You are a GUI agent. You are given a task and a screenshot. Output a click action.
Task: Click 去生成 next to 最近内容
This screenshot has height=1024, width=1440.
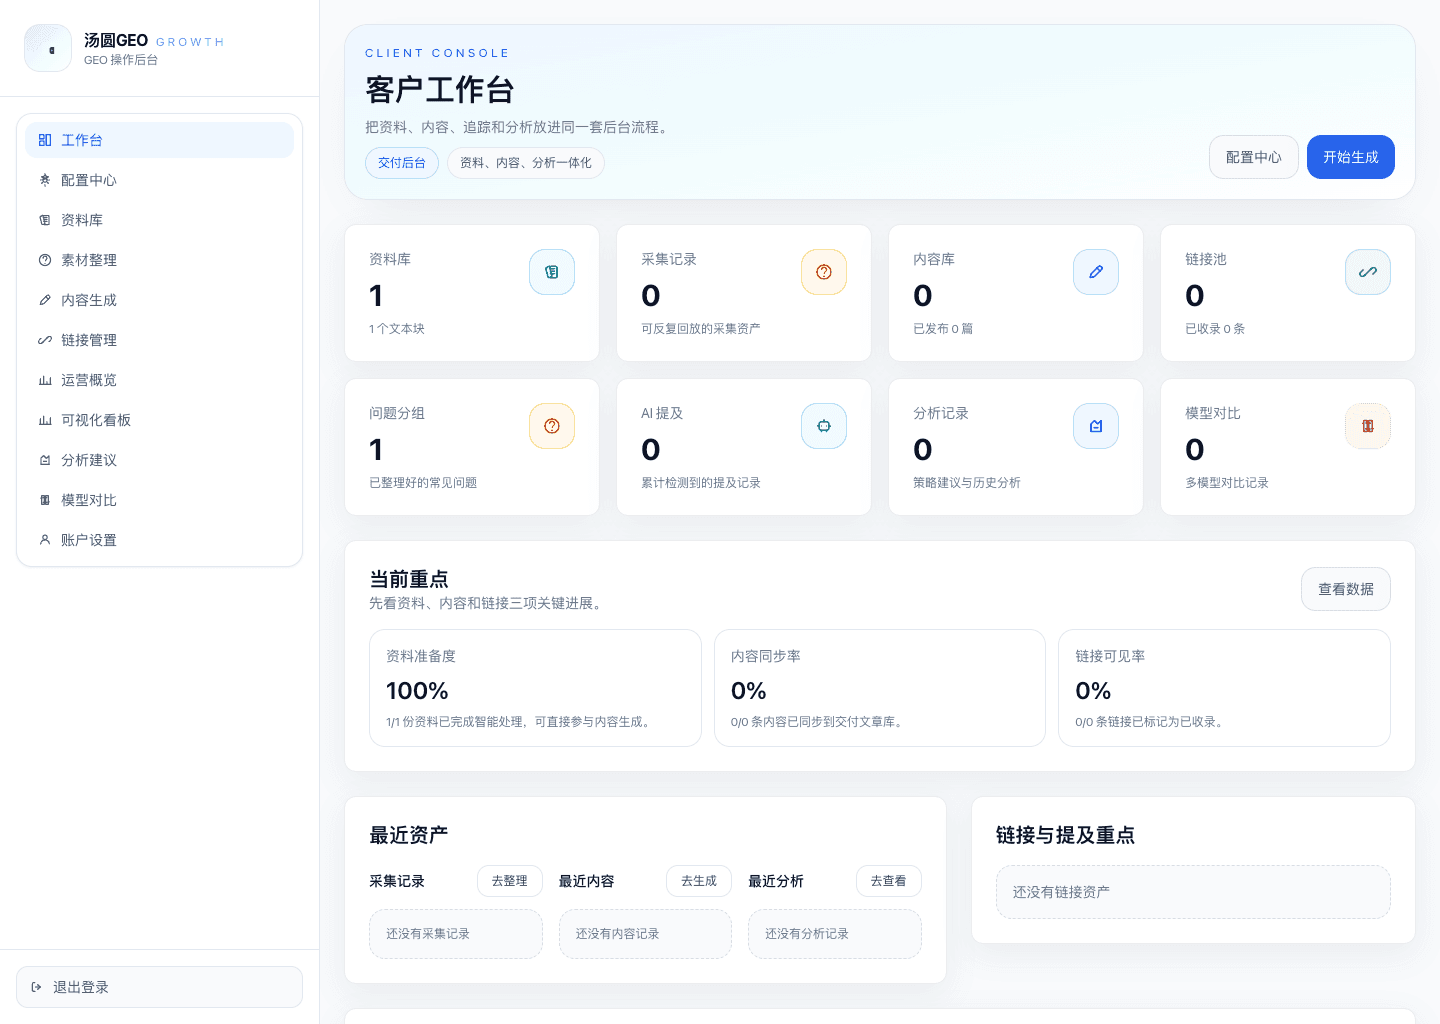tap(699, 881)
